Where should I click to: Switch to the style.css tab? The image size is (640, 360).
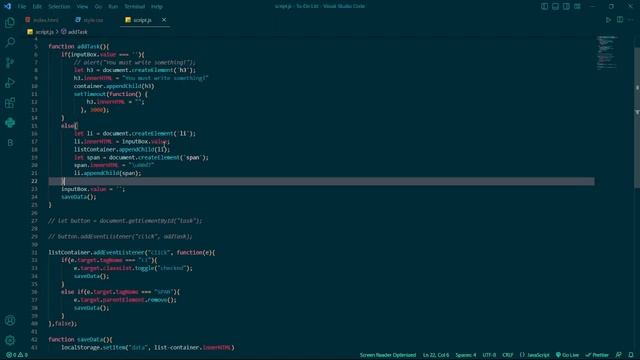[89, 20]
